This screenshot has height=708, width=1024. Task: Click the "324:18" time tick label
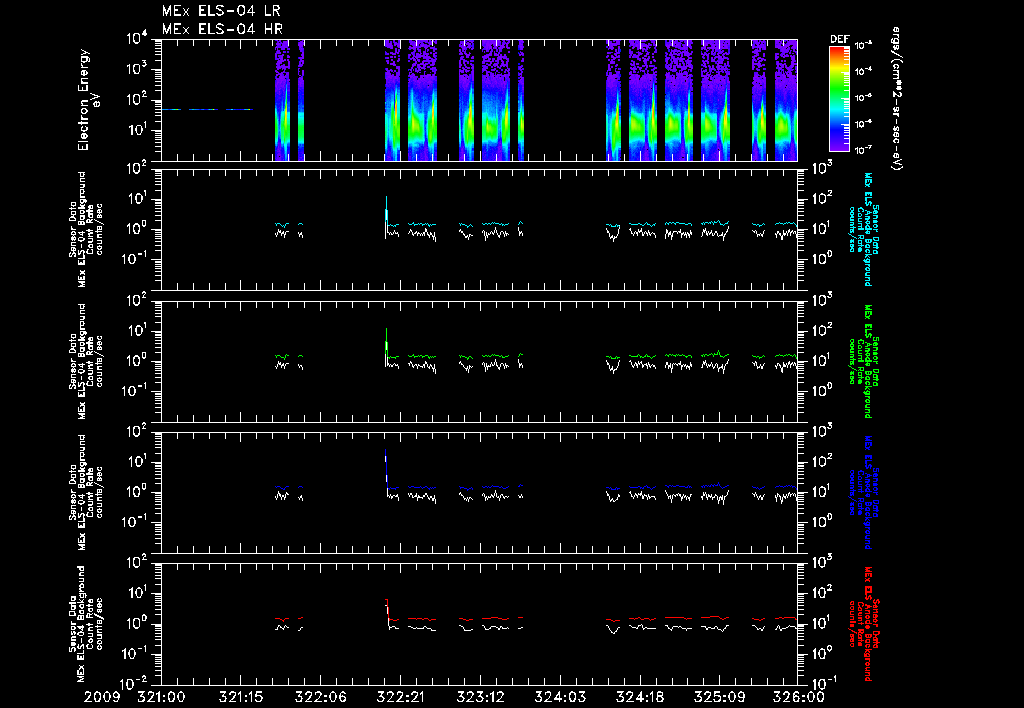coord(639,698)
